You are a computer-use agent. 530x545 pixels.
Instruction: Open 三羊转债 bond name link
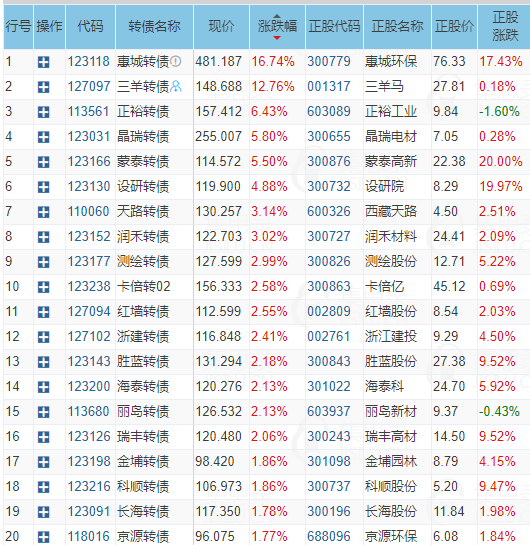pyautogui.click(x=143, y=87)
